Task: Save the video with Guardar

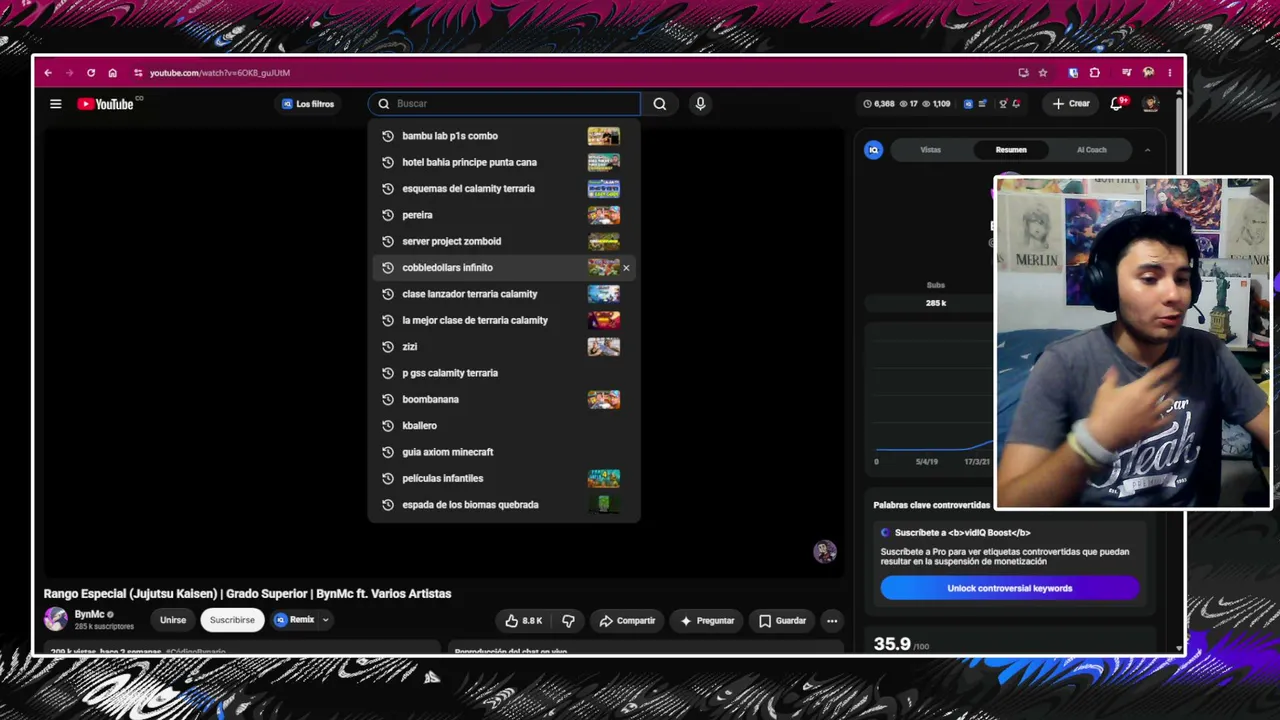Action: 782,621
